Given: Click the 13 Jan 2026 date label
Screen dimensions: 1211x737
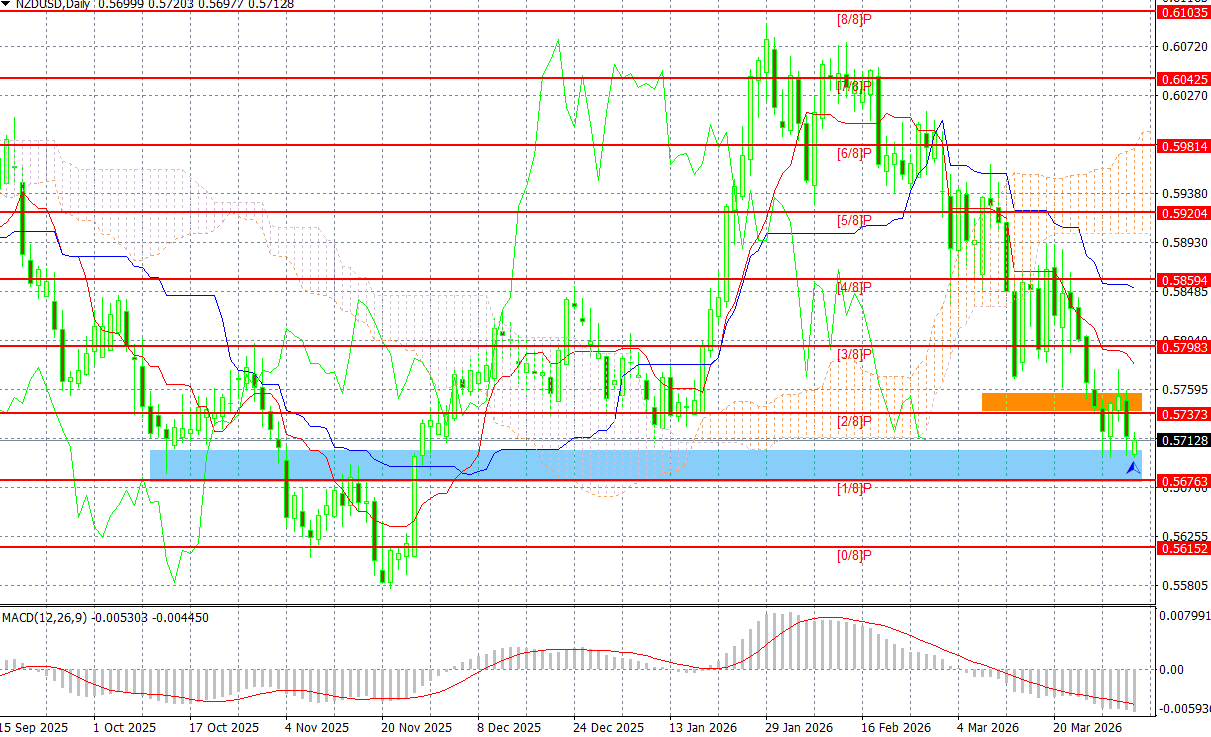Looking at the screenshot, I should (x=704, y=727).
